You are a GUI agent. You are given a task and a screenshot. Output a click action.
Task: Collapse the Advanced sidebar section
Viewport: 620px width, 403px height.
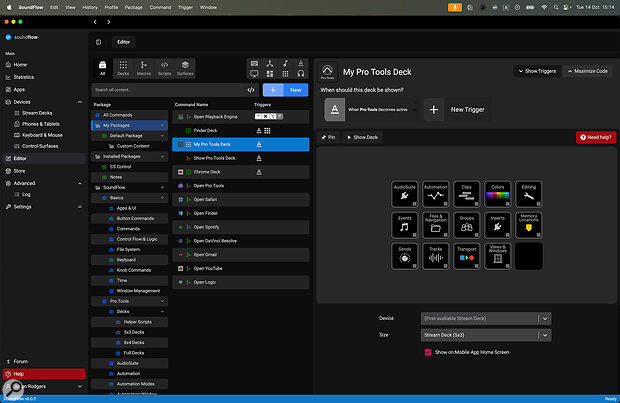click(x=80, y=184)
